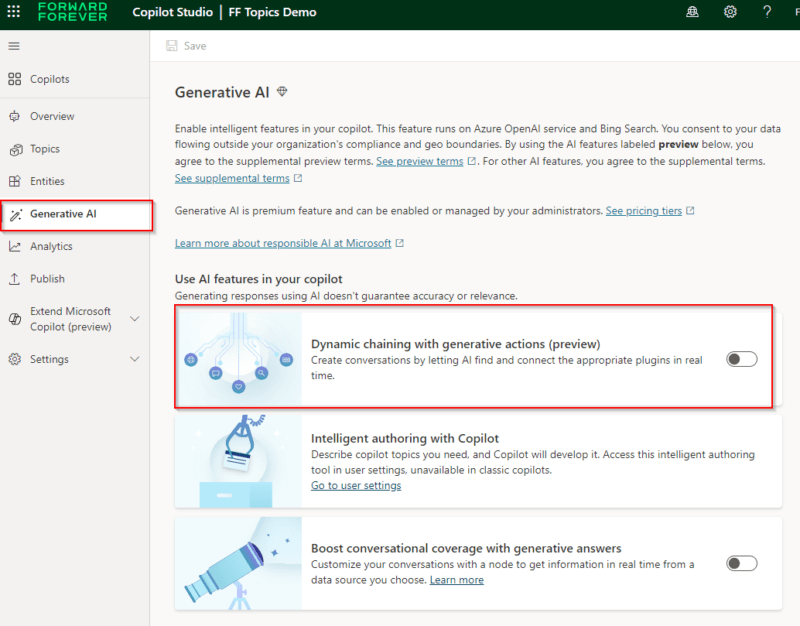
Task: Expand Extend Microsoft Copilot chevron
Action: click(135, 319)
